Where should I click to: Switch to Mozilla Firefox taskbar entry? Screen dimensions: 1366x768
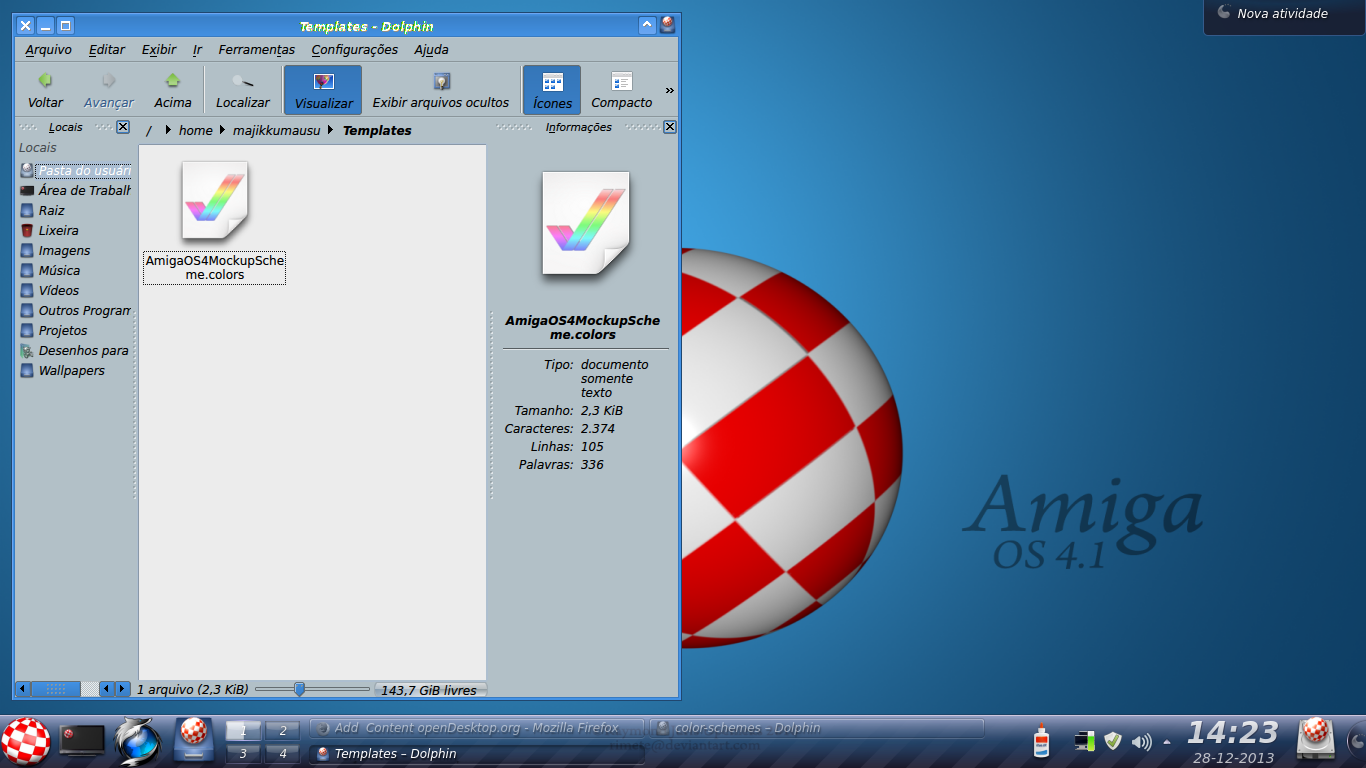[477, 728]
